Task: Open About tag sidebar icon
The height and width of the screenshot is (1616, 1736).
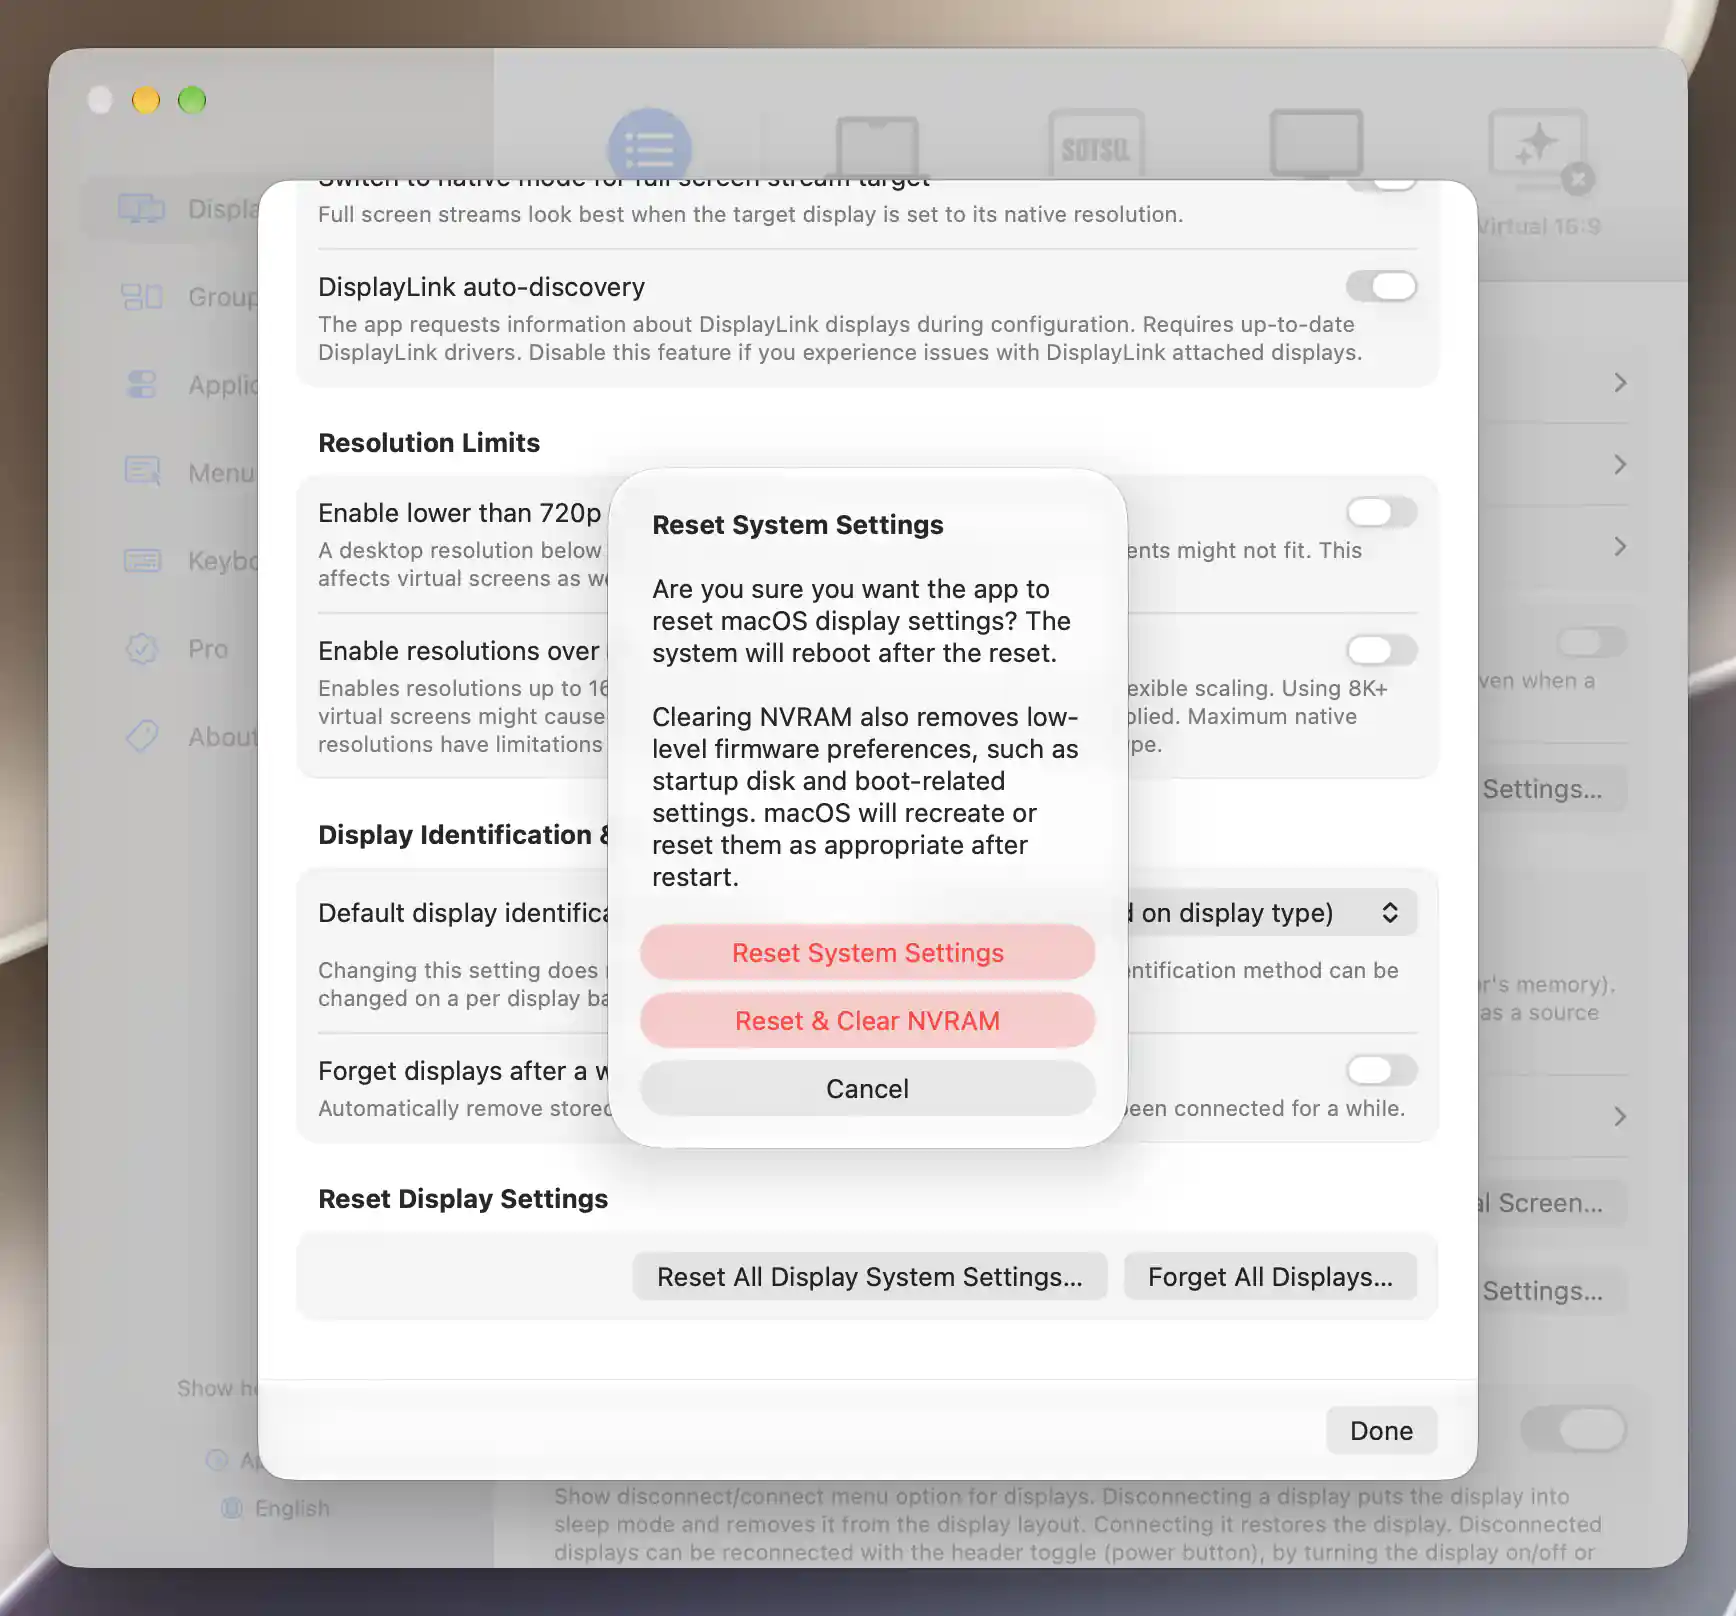Action: click(x=142, y=737)
